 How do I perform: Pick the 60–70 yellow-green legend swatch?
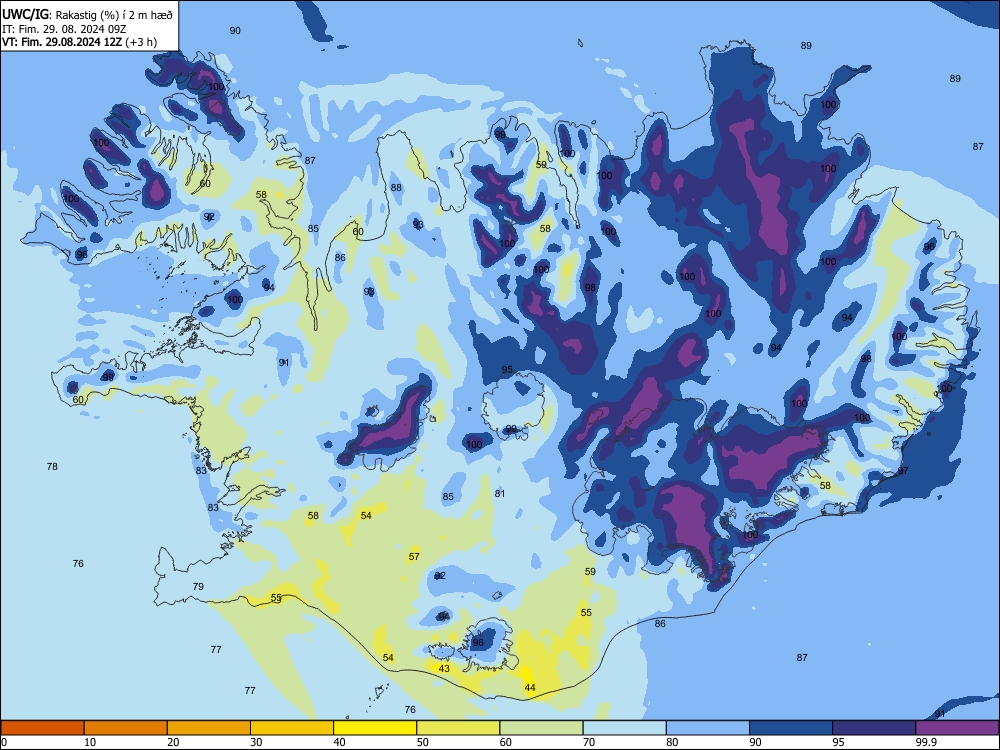click(541, 728)
